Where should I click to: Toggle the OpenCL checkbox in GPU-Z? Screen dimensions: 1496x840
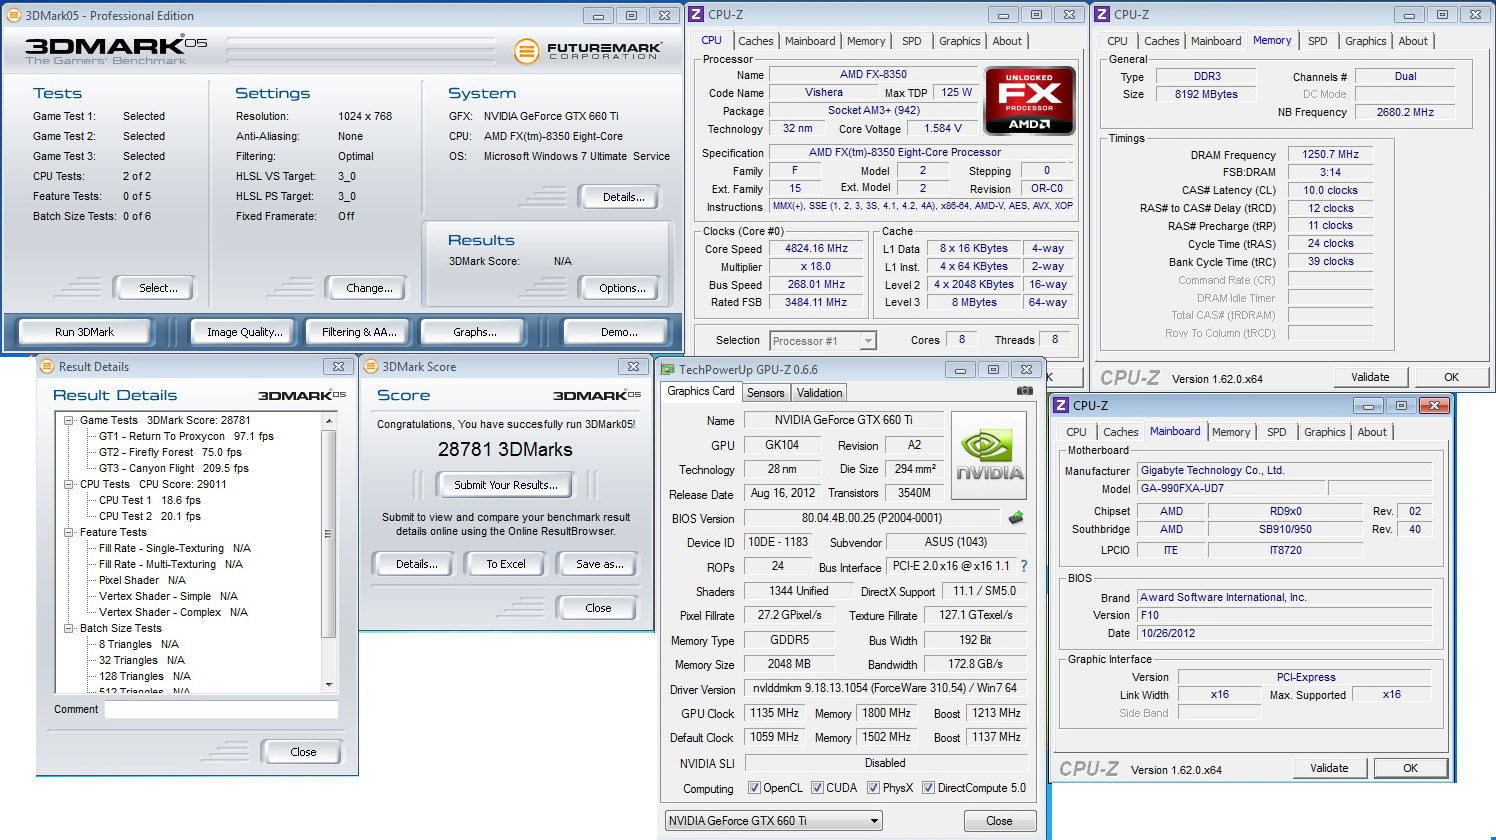click(x=754, y=788)
